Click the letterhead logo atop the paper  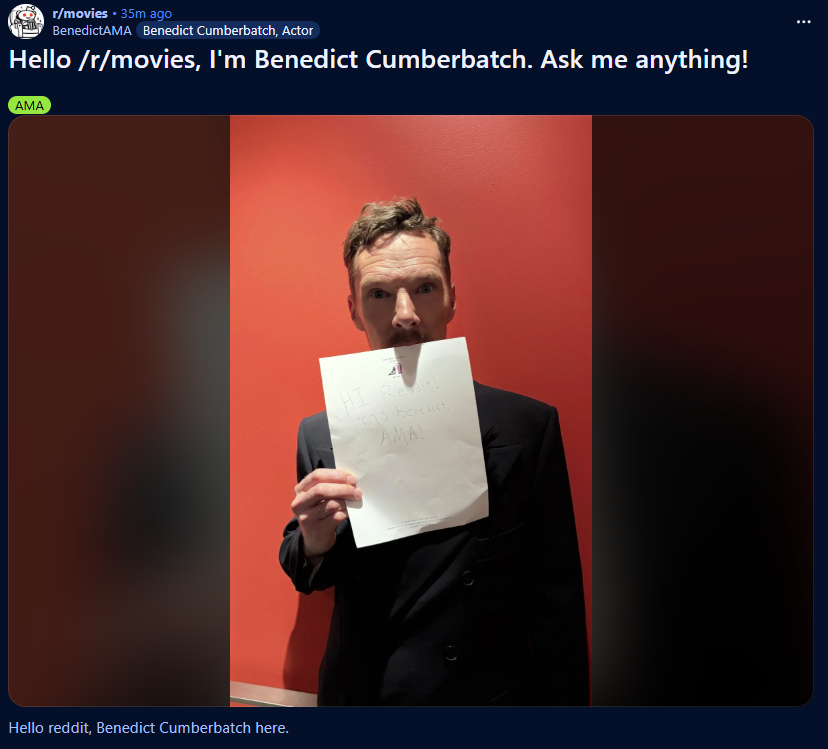click(396, 368)
